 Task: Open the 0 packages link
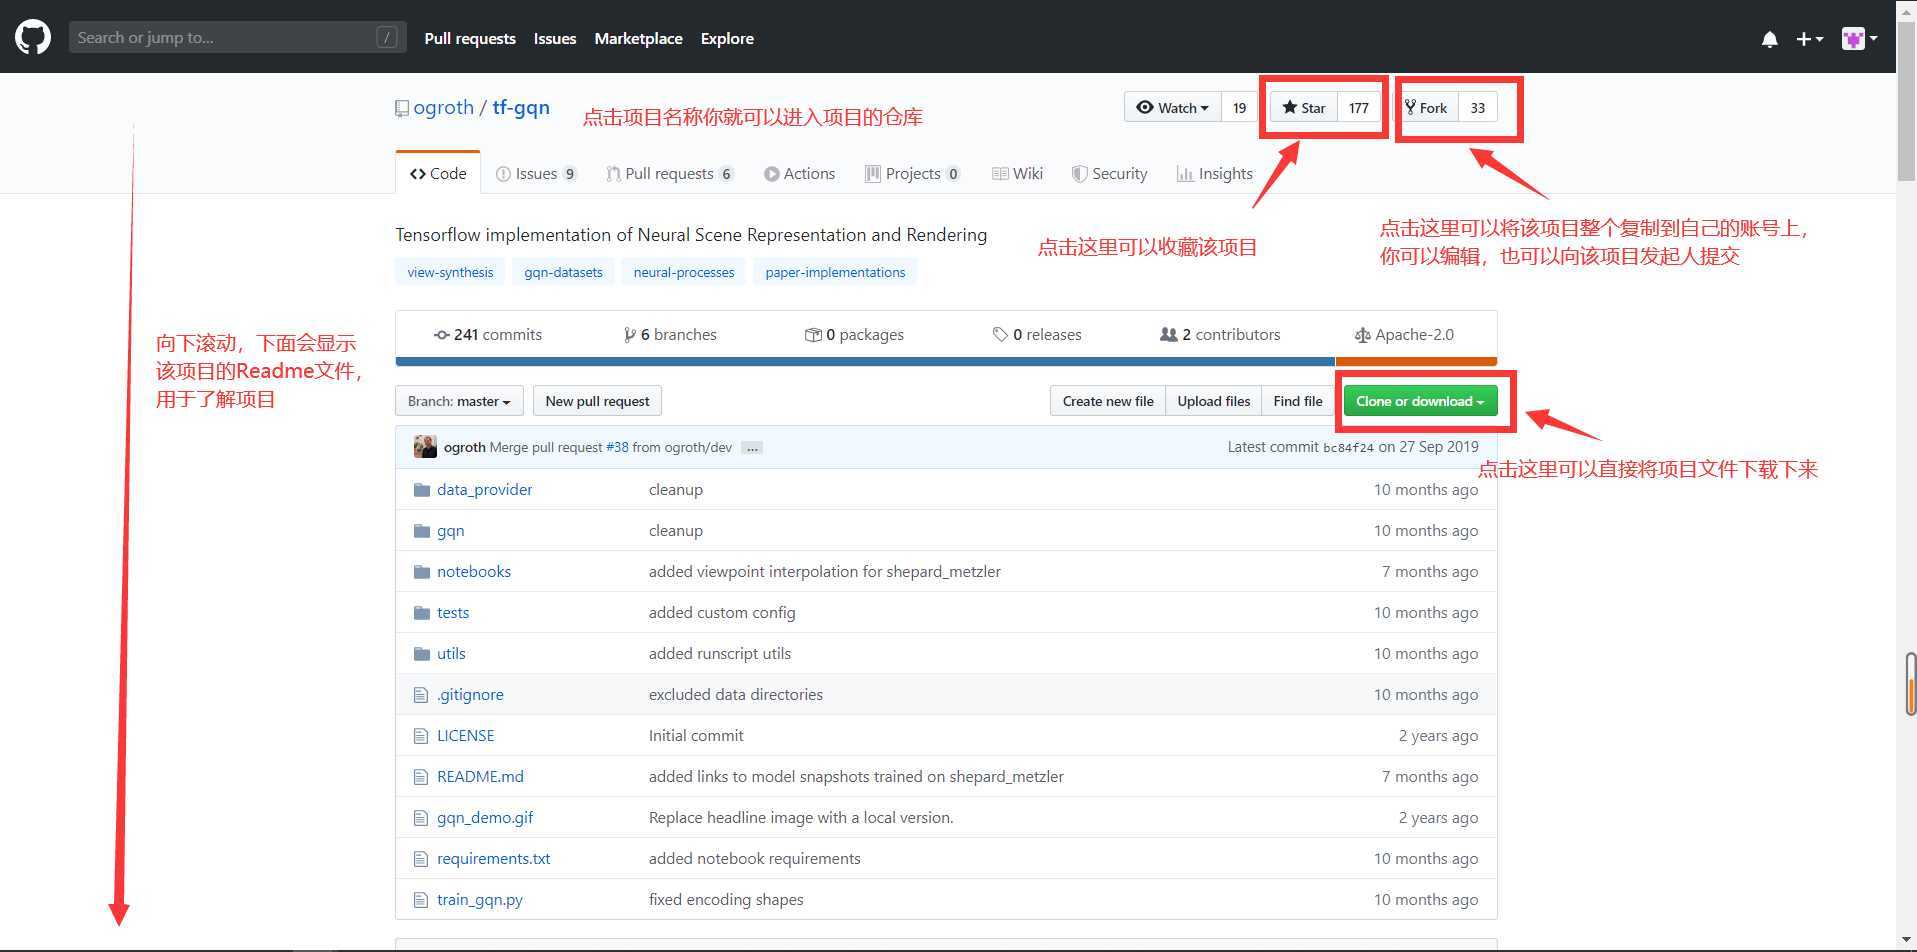854,334
